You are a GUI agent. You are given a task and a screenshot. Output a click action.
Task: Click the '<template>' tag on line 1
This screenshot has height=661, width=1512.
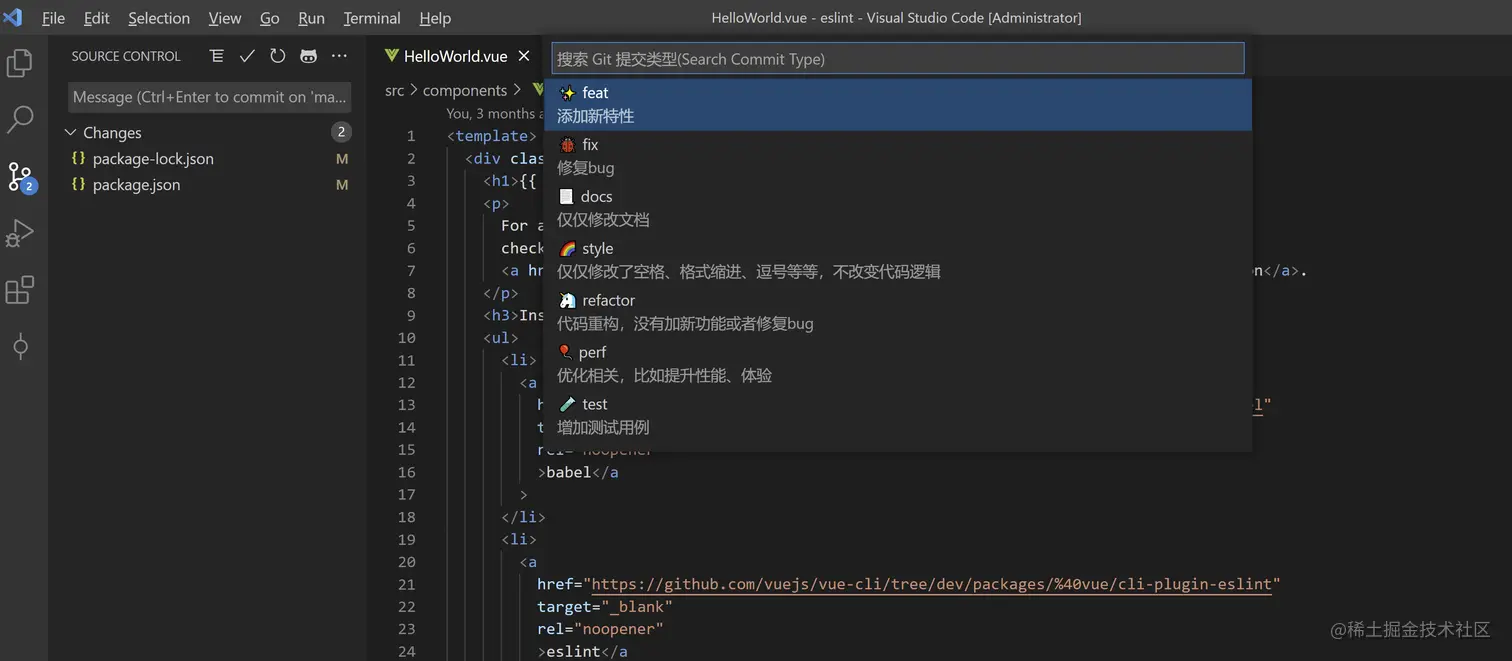pyautogui.click(x=492, y=136)
